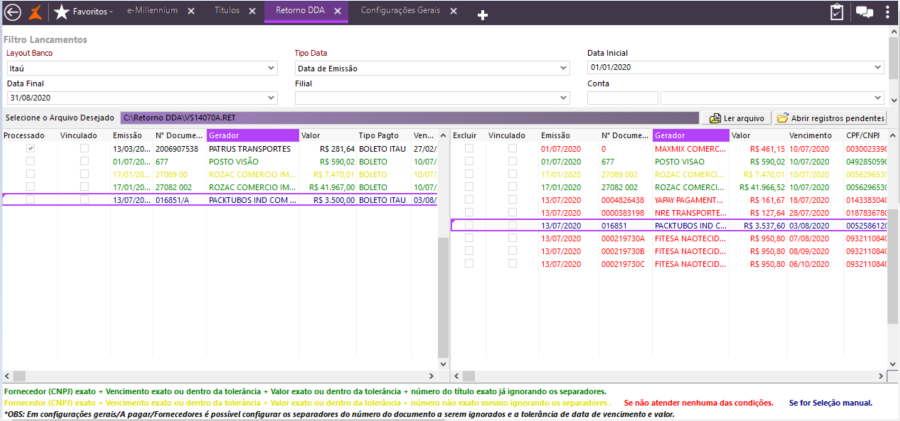Image resolution: width=900 pixels, height=421 pixels.
Task: Add a new tab with plus icon
Action: 483,16
